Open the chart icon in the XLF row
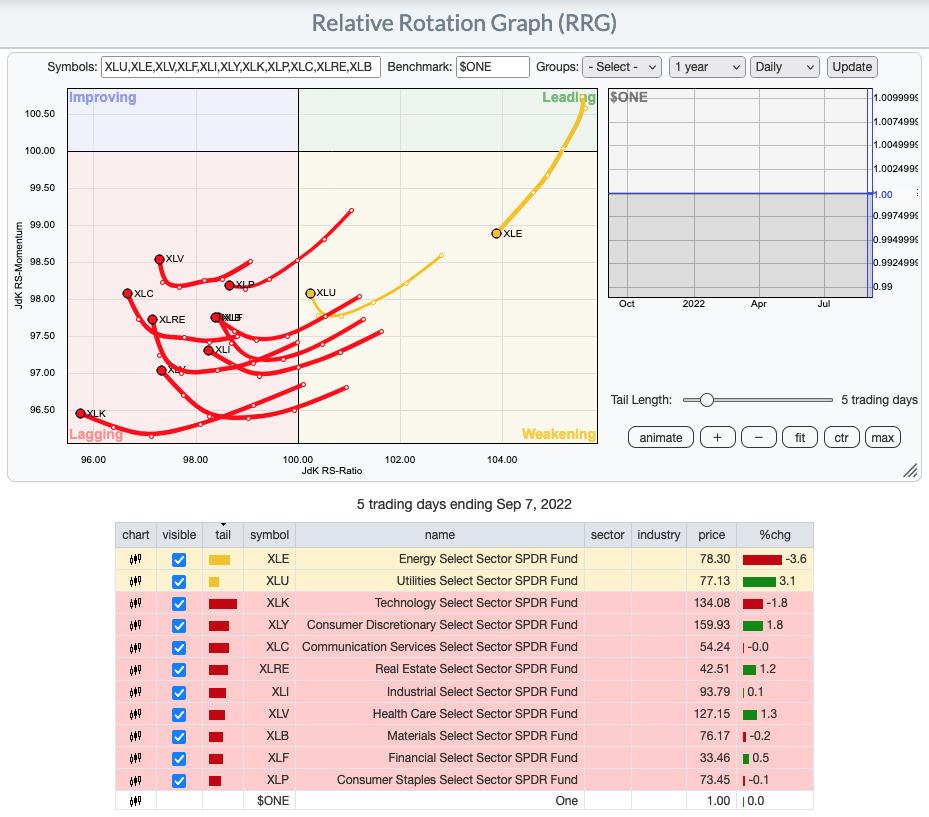 [136, 758]
